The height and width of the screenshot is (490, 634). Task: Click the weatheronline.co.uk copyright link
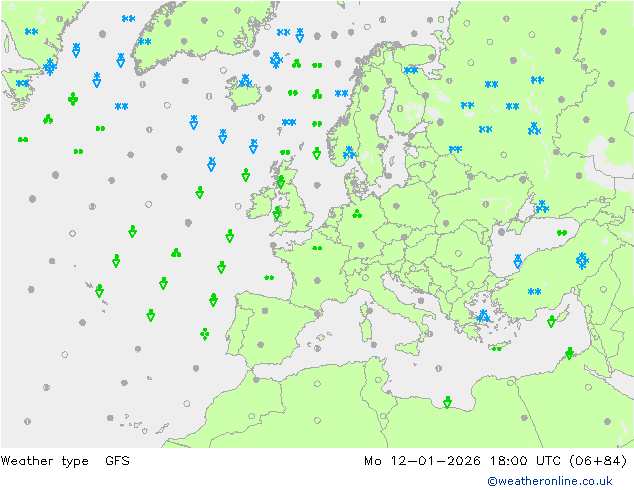(x=550, y=481)
